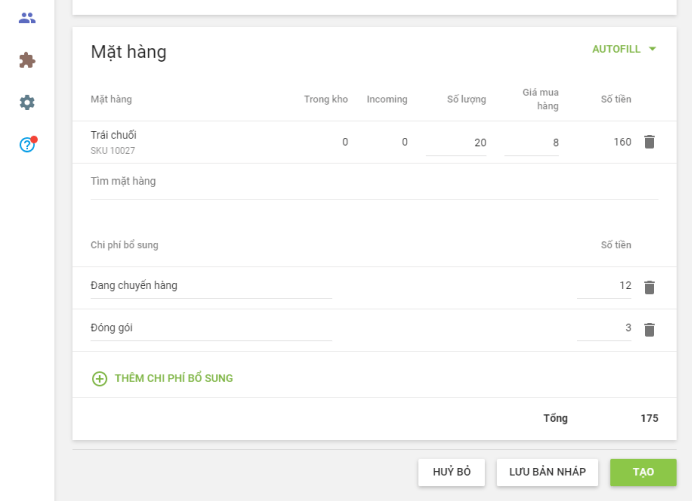Open the help question mark icon
The image size is (692, 501).
click(x=27, y=145)
